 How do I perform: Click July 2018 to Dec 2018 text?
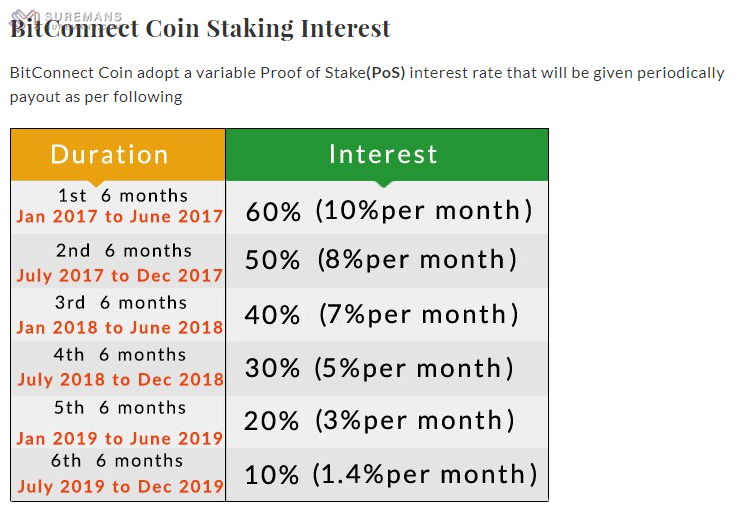pos(120,379)
